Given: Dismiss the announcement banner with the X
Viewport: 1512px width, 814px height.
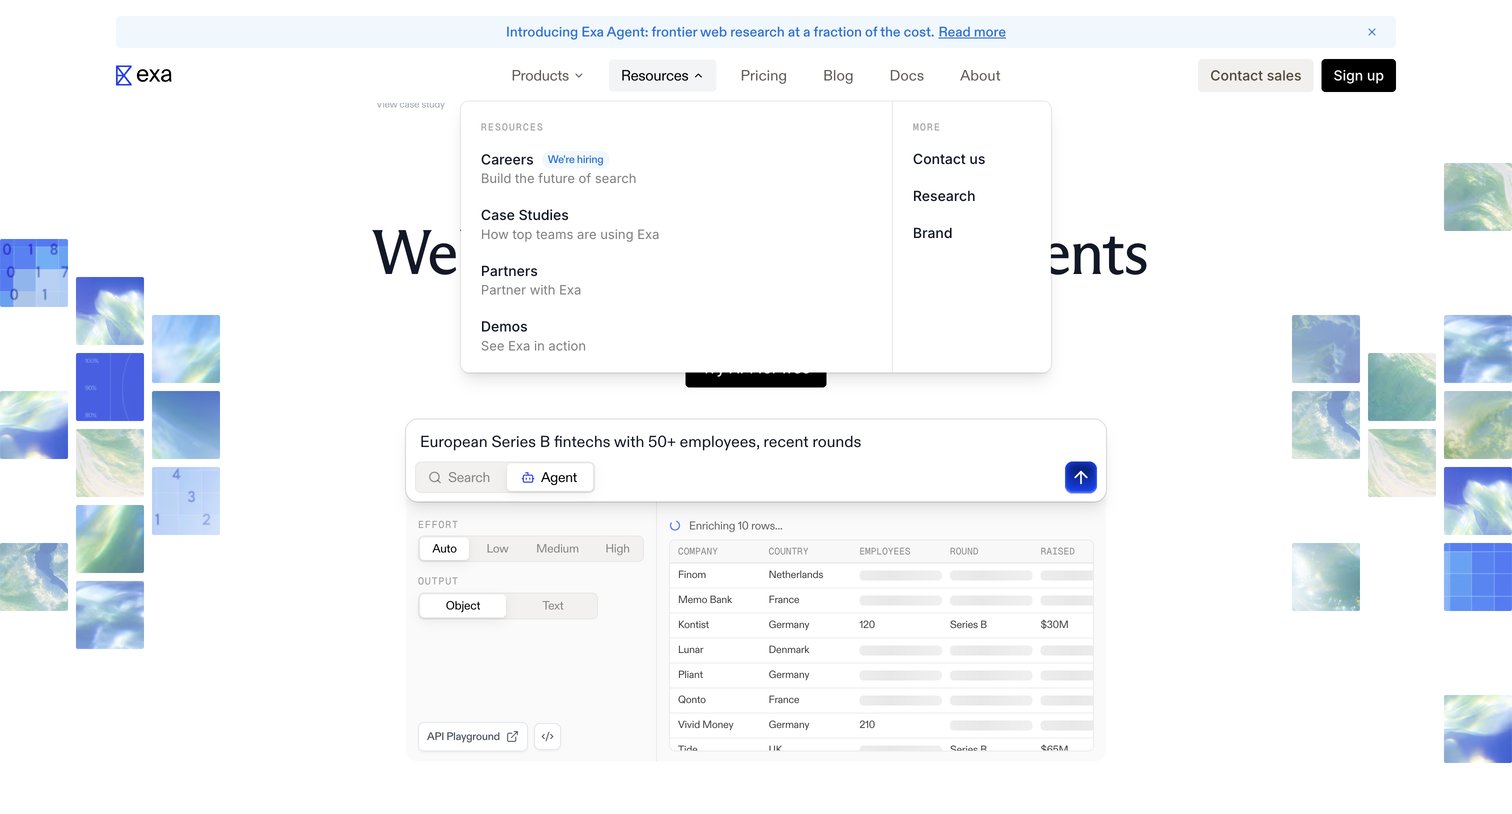Looking at the screenshot, I should tap(1372, 32).
